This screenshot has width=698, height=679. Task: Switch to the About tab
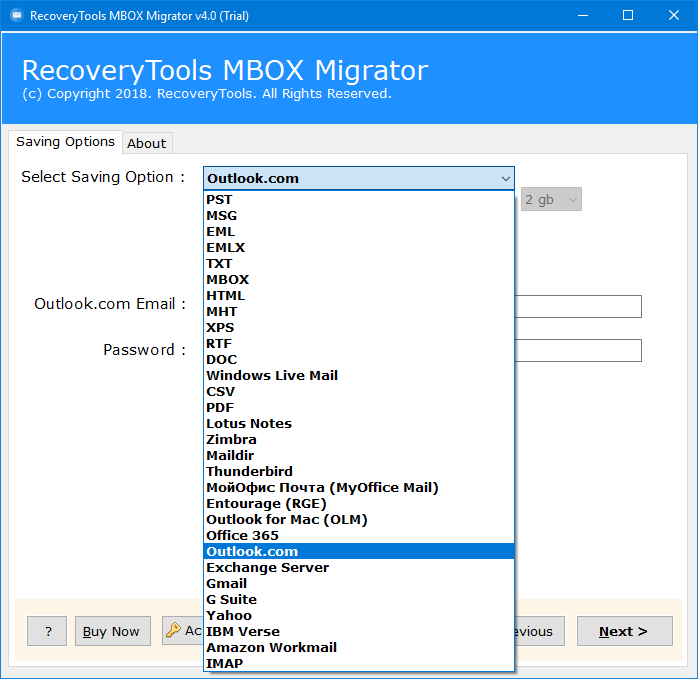[147, 143]
